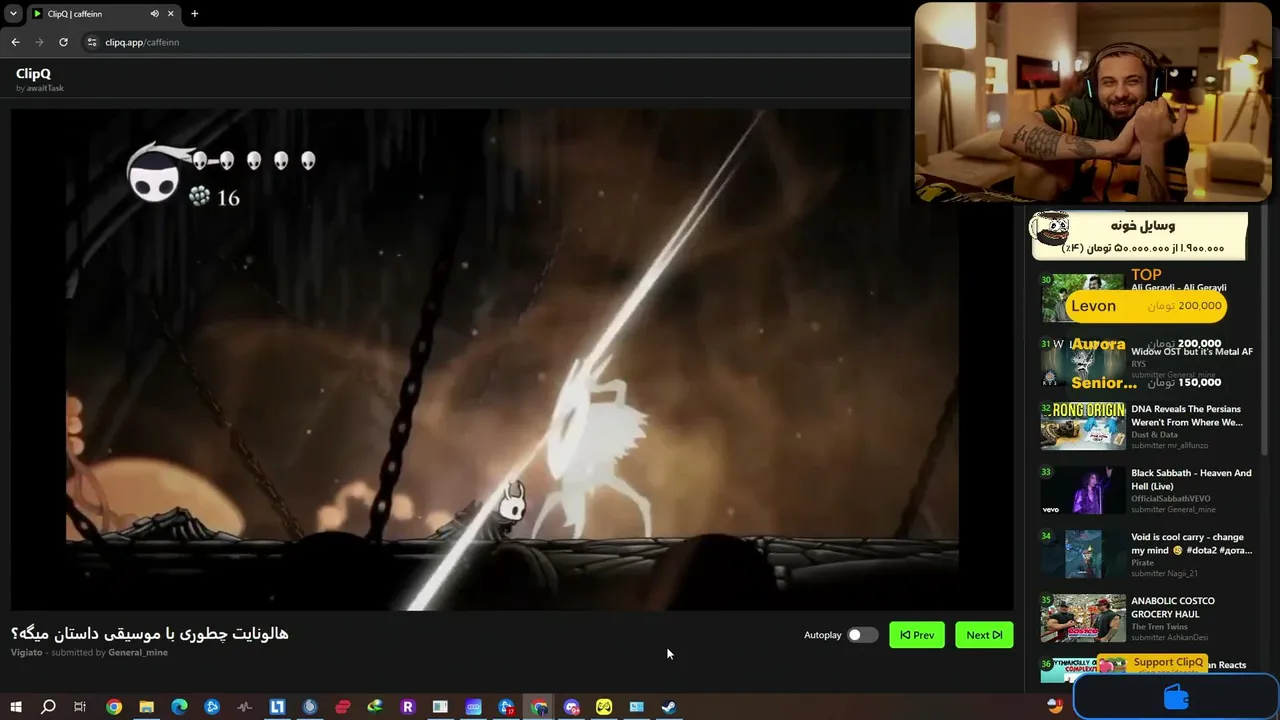
Task: Open Task View on the taskbar
Action: [80, 707]
